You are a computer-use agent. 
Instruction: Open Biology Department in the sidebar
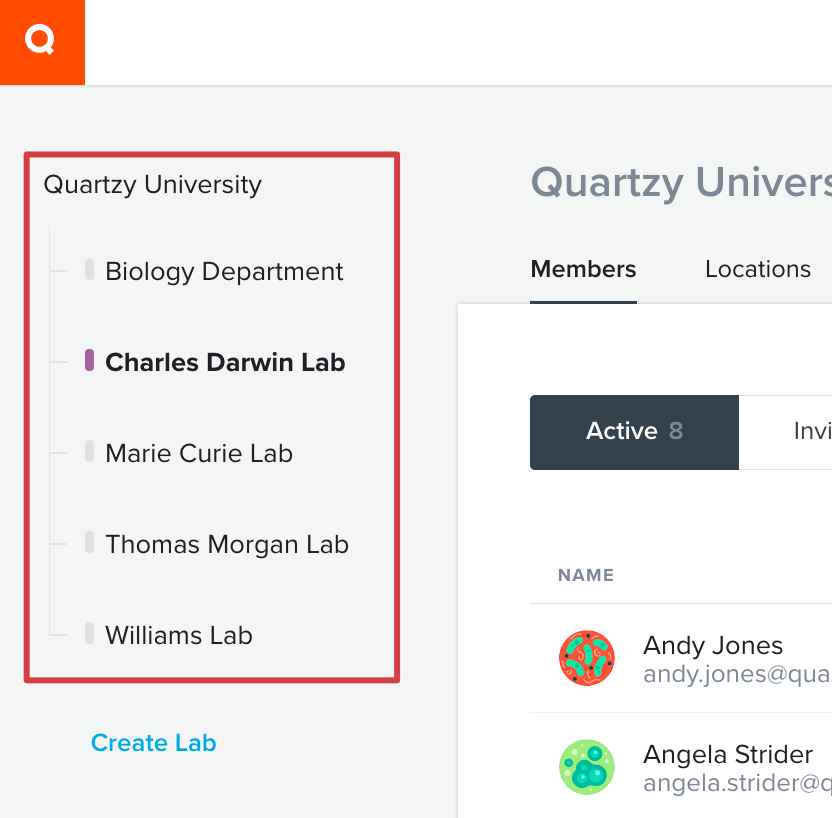click(224, 272)
